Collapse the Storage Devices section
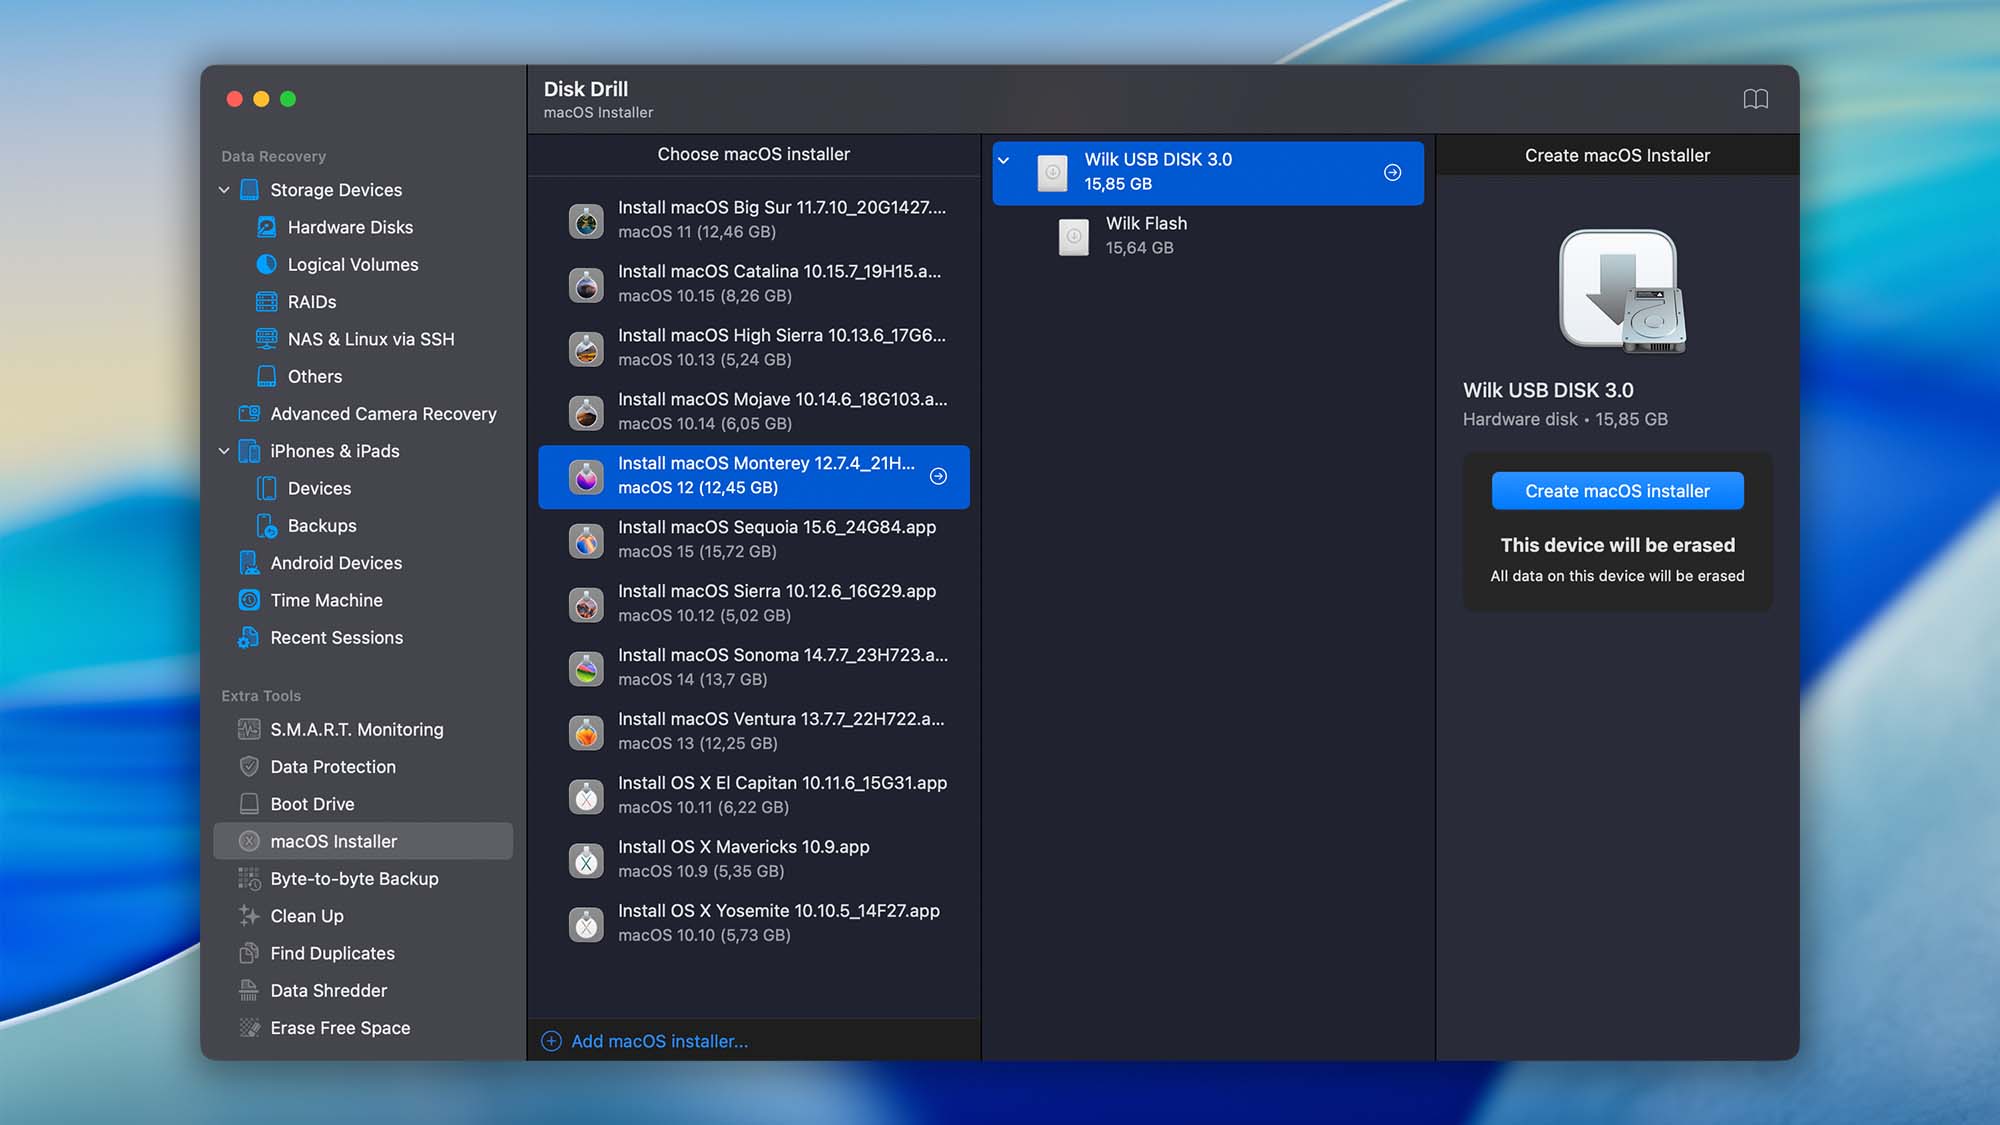This screenshot has height=1125, width=2000. 224,190
